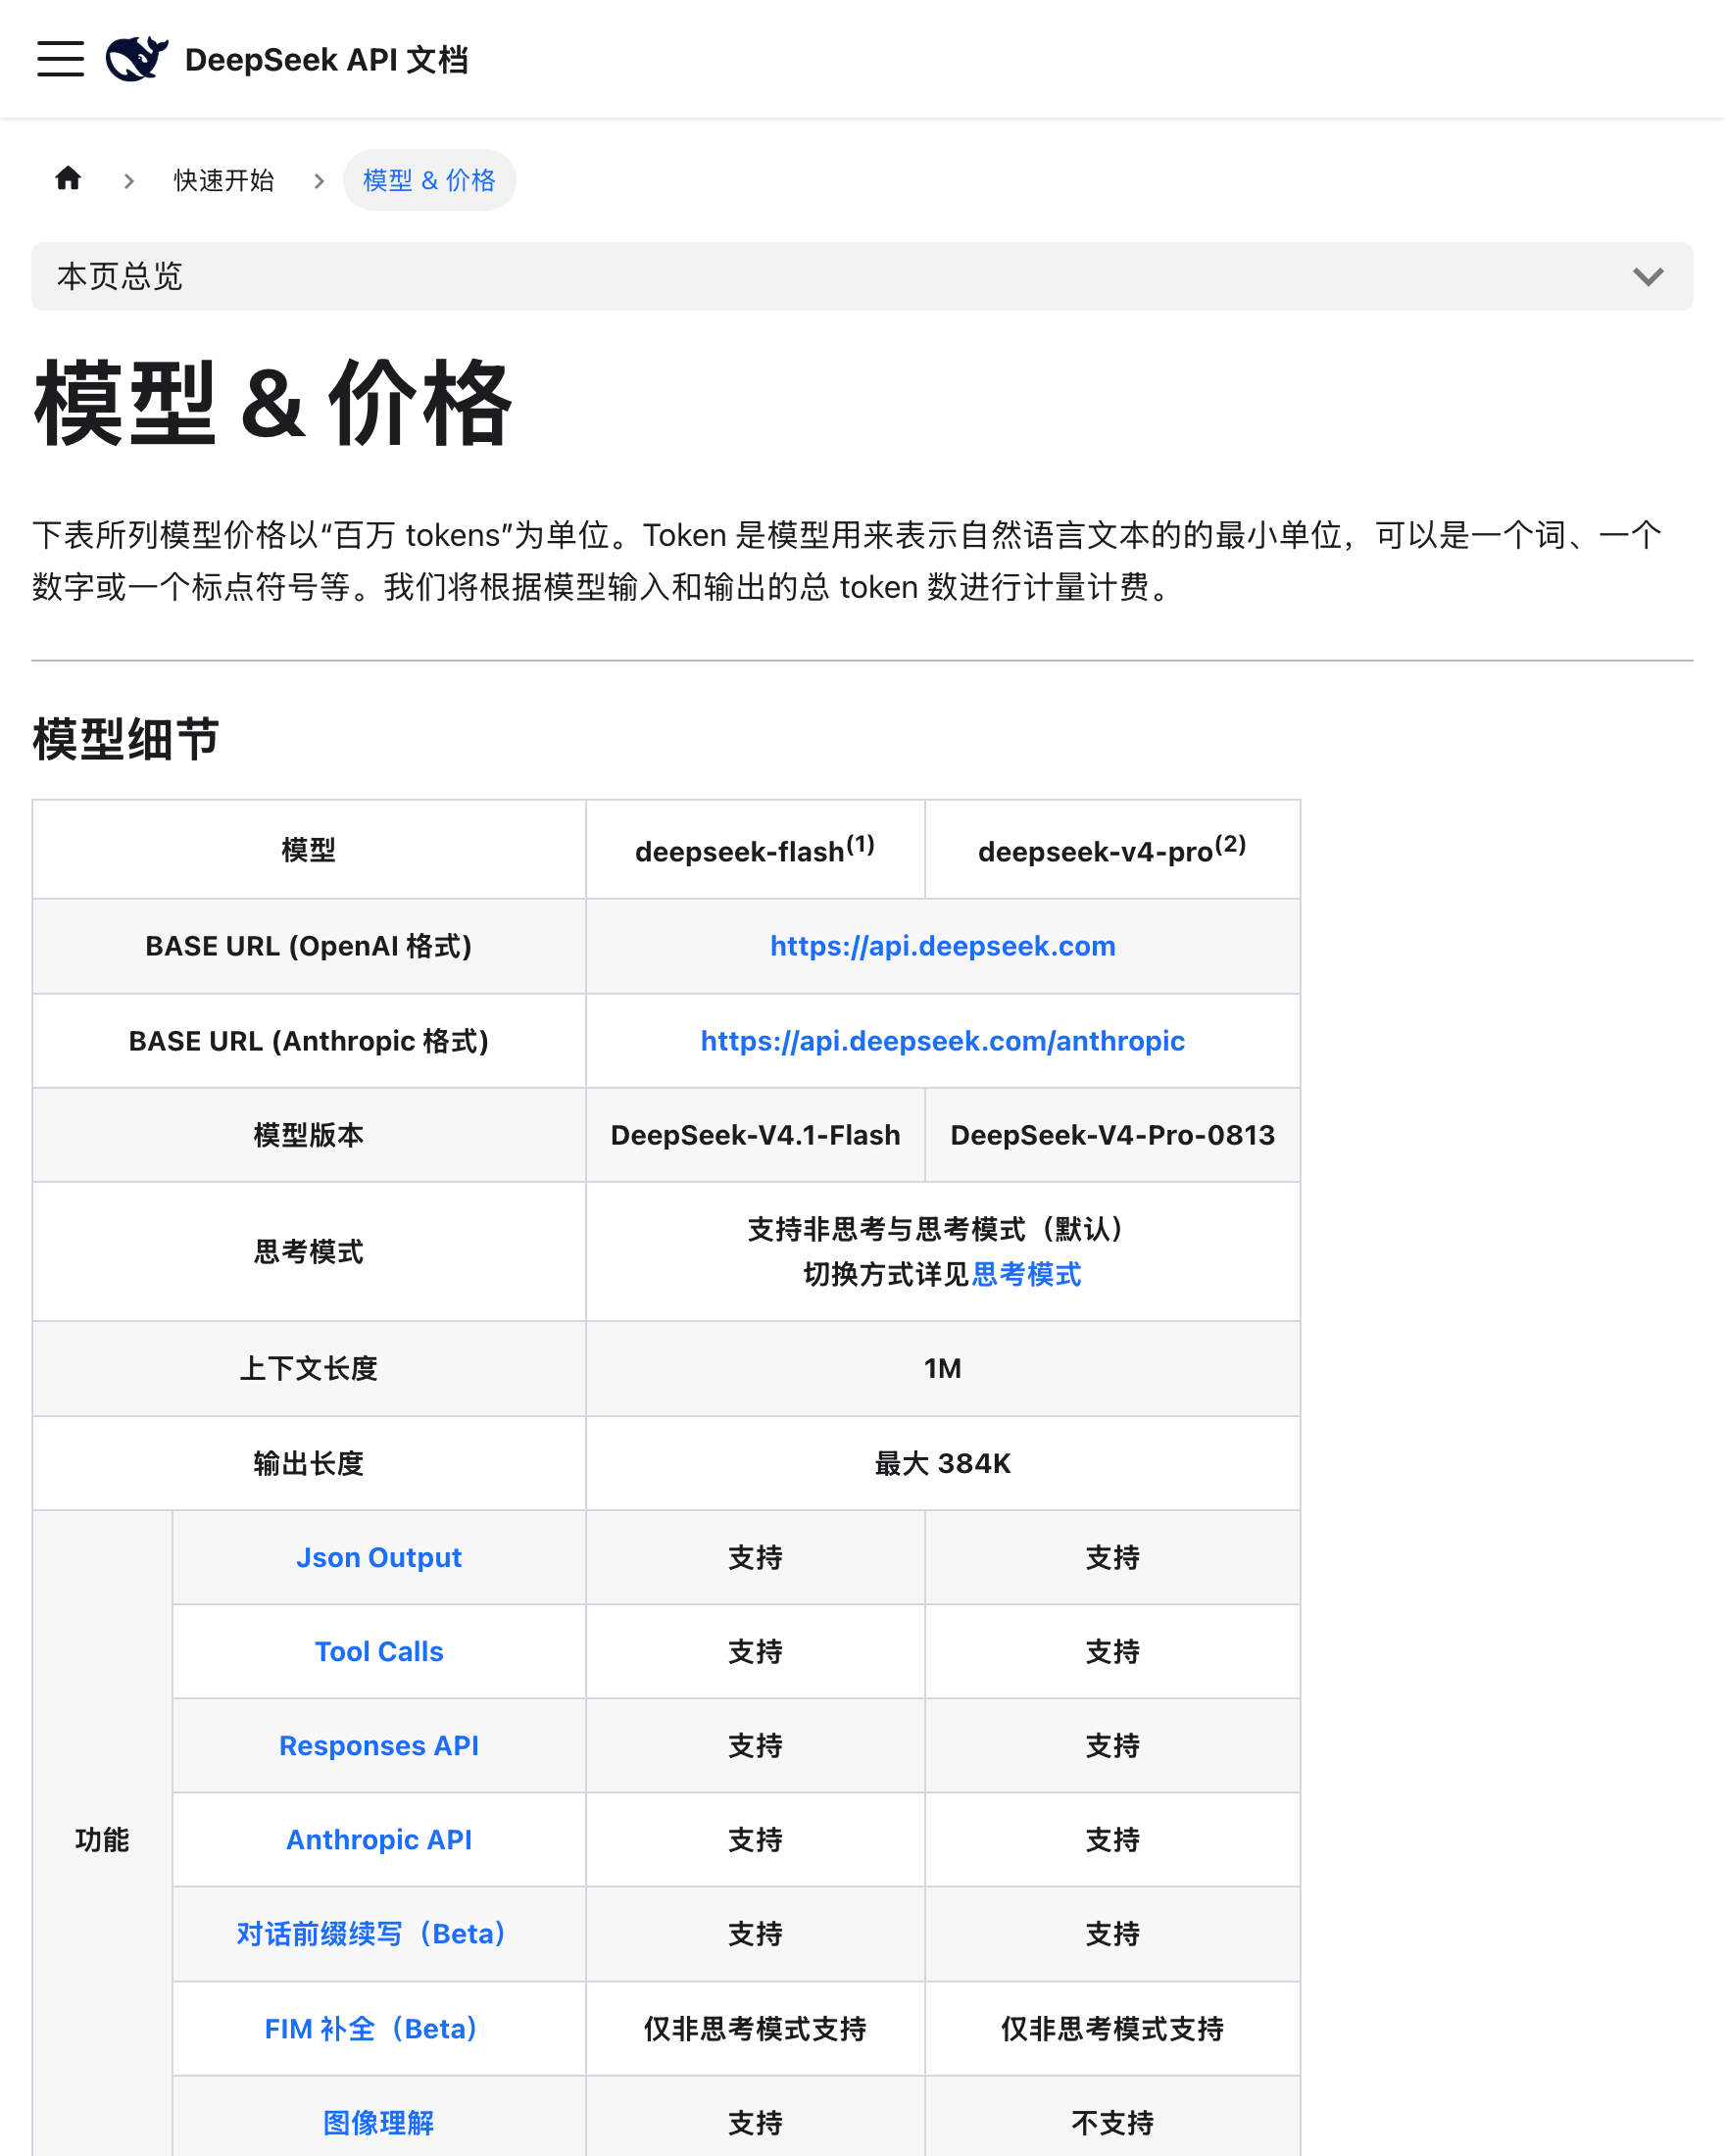Click the 输出长度 row label
The height and width of the screenshot is (2156, 1725).
click(308, 1464)
